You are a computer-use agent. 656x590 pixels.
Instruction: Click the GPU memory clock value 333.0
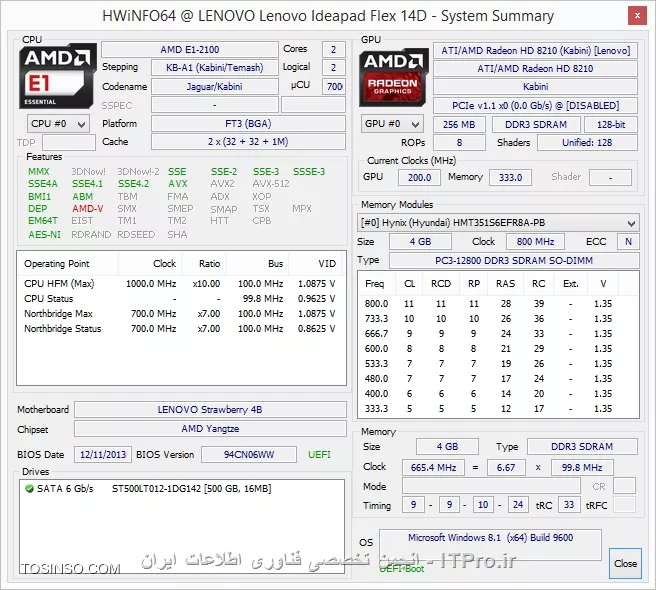510,177
